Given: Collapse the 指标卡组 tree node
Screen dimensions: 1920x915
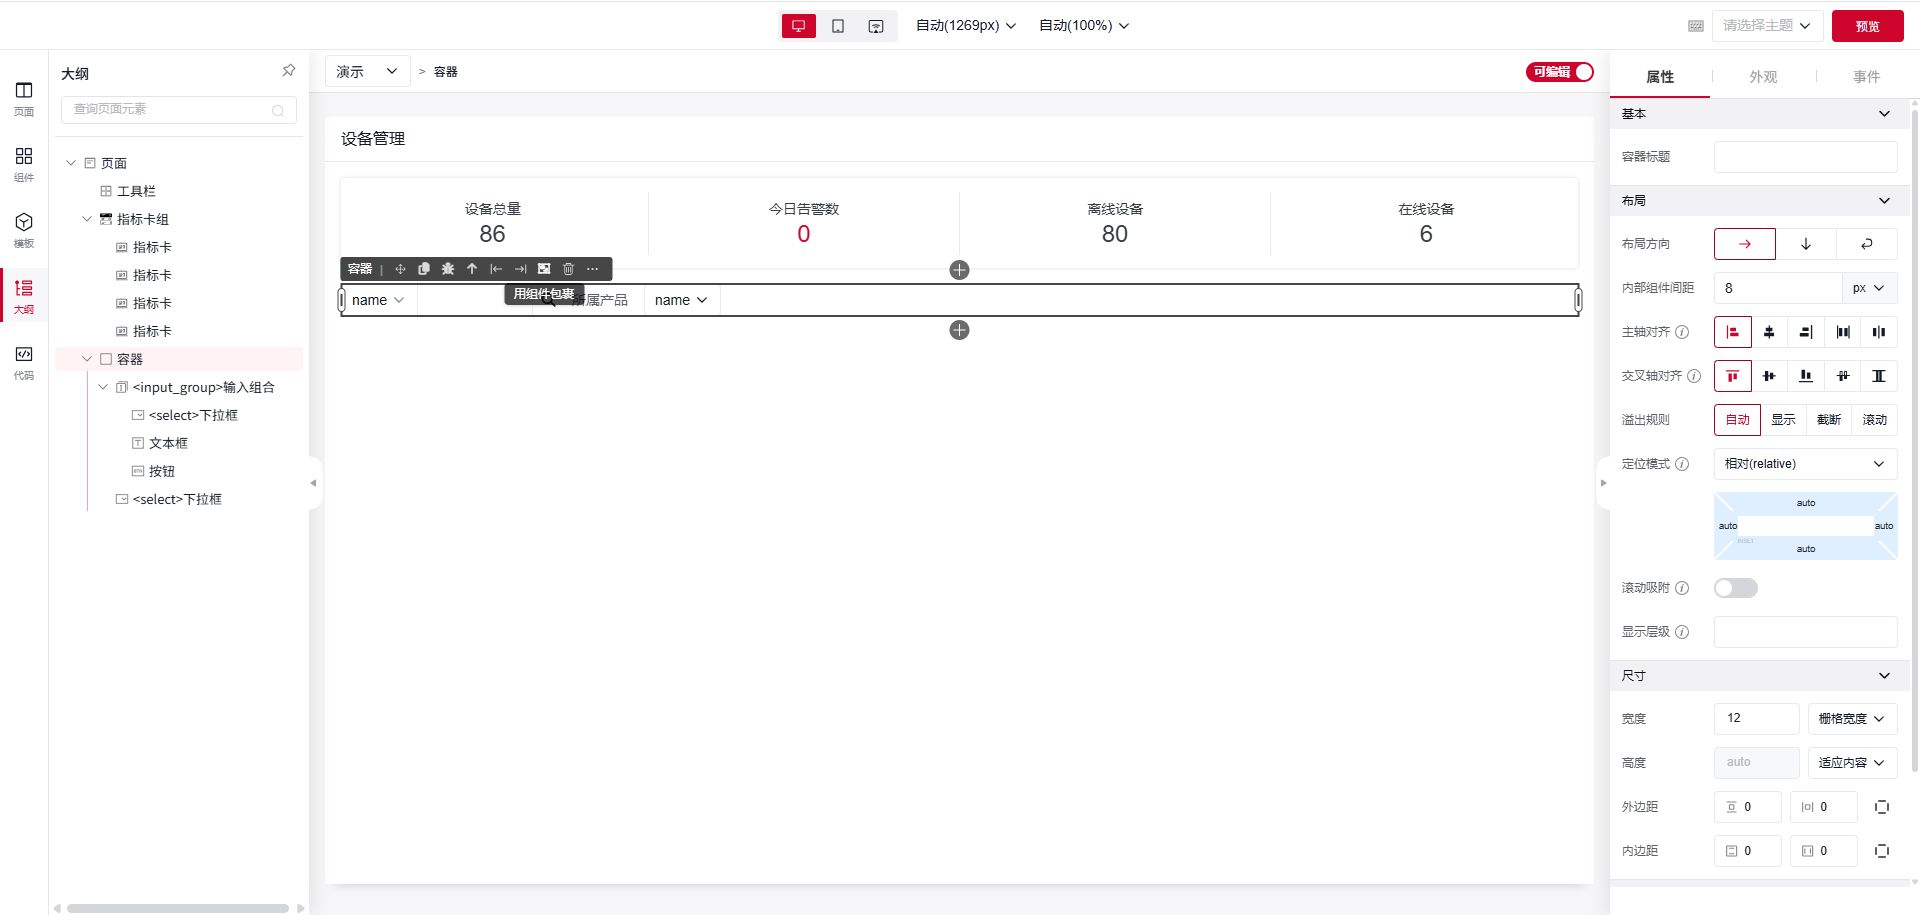Looking at the screenshot, I should pyautogui.click(x=87, y=219).
